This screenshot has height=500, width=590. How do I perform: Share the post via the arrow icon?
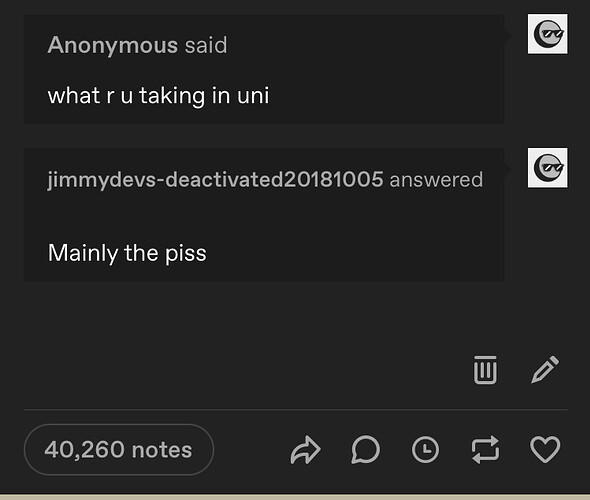coord(305,450)
